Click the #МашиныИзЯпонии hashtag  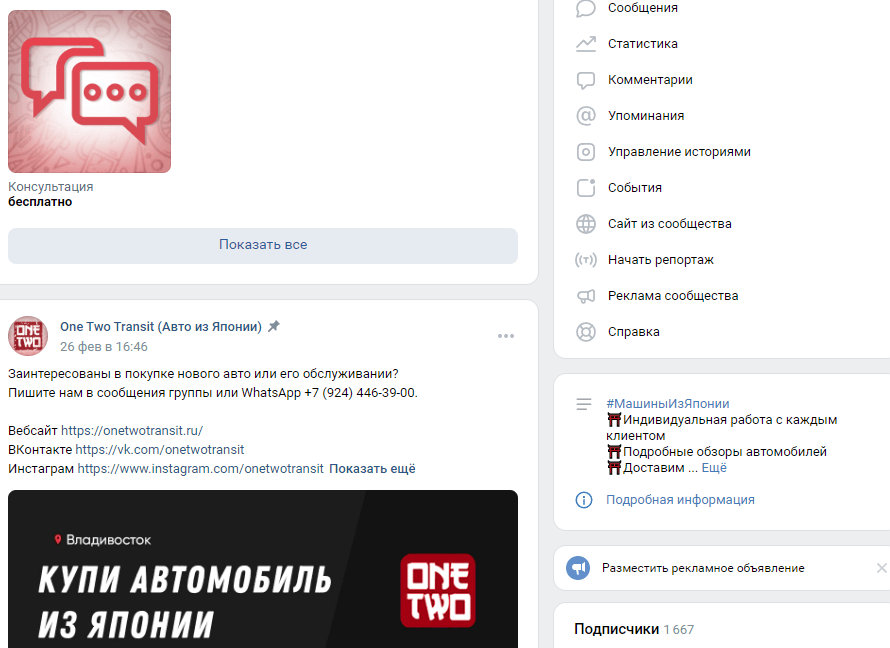[x=668, y=403]
